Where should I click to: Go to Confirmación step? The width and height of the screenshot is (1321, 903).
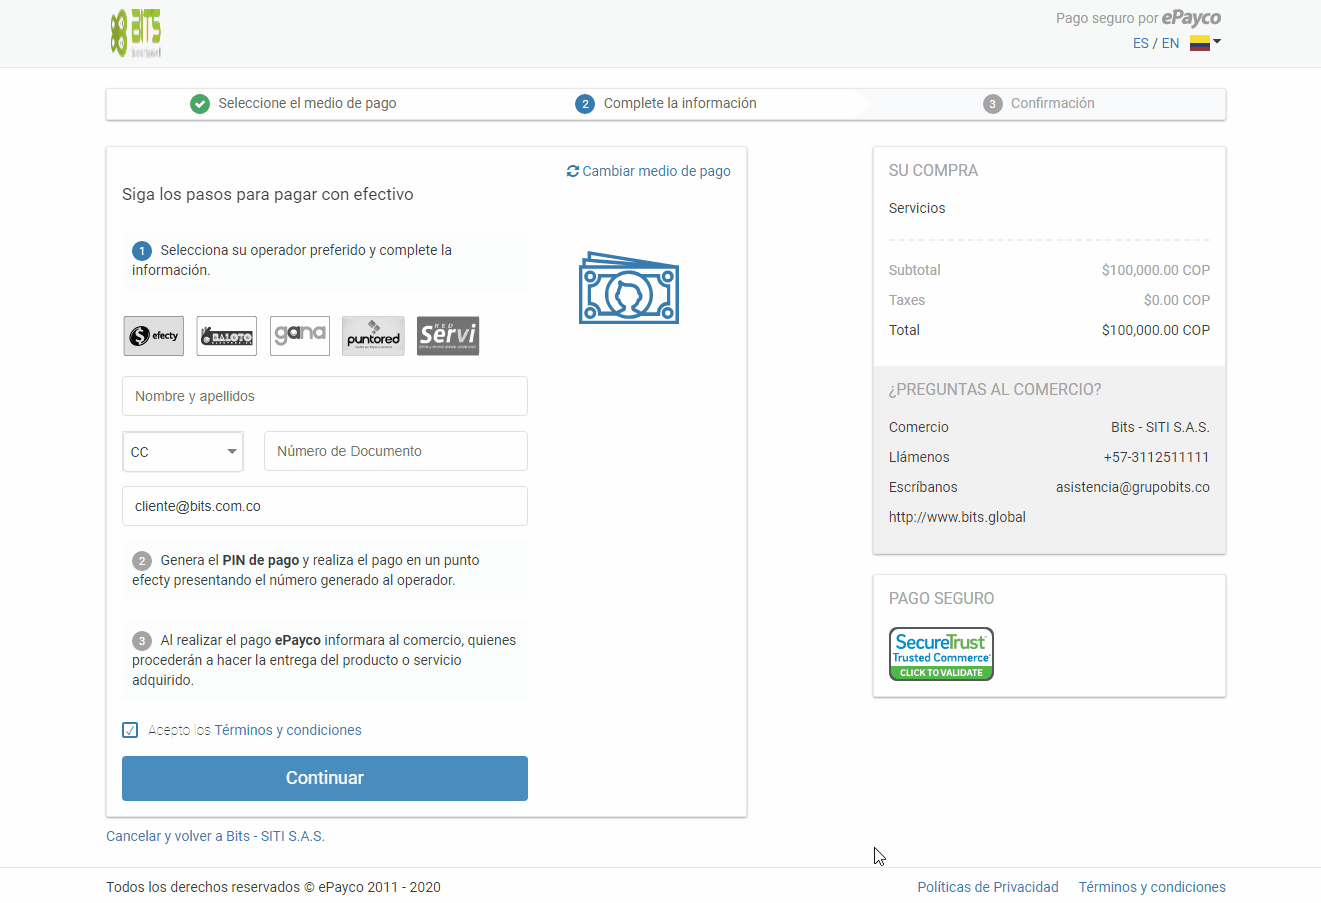[x=1052, y=103]
